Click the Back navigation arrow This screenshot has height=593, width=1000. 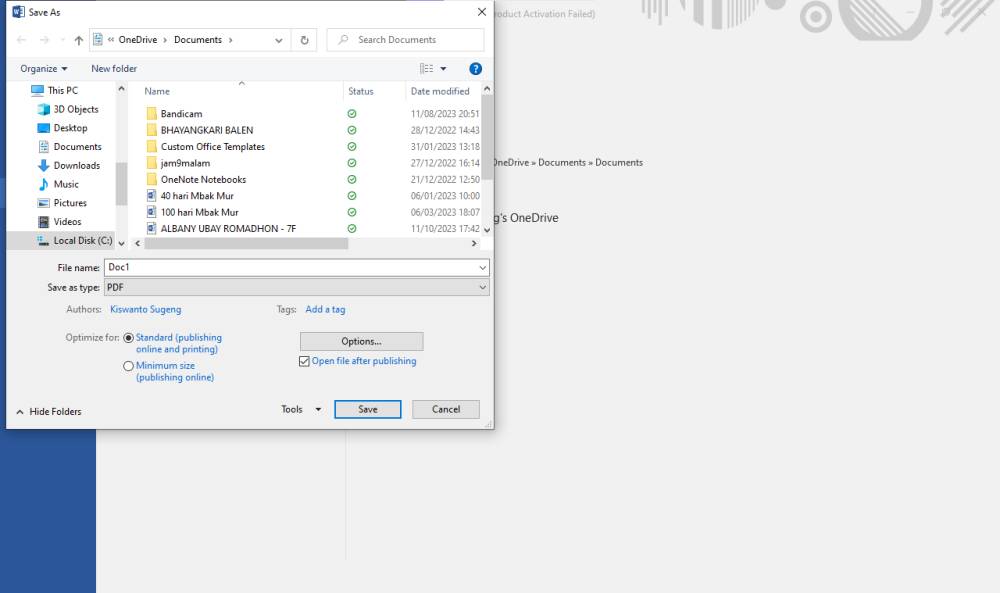click(22, 40)
